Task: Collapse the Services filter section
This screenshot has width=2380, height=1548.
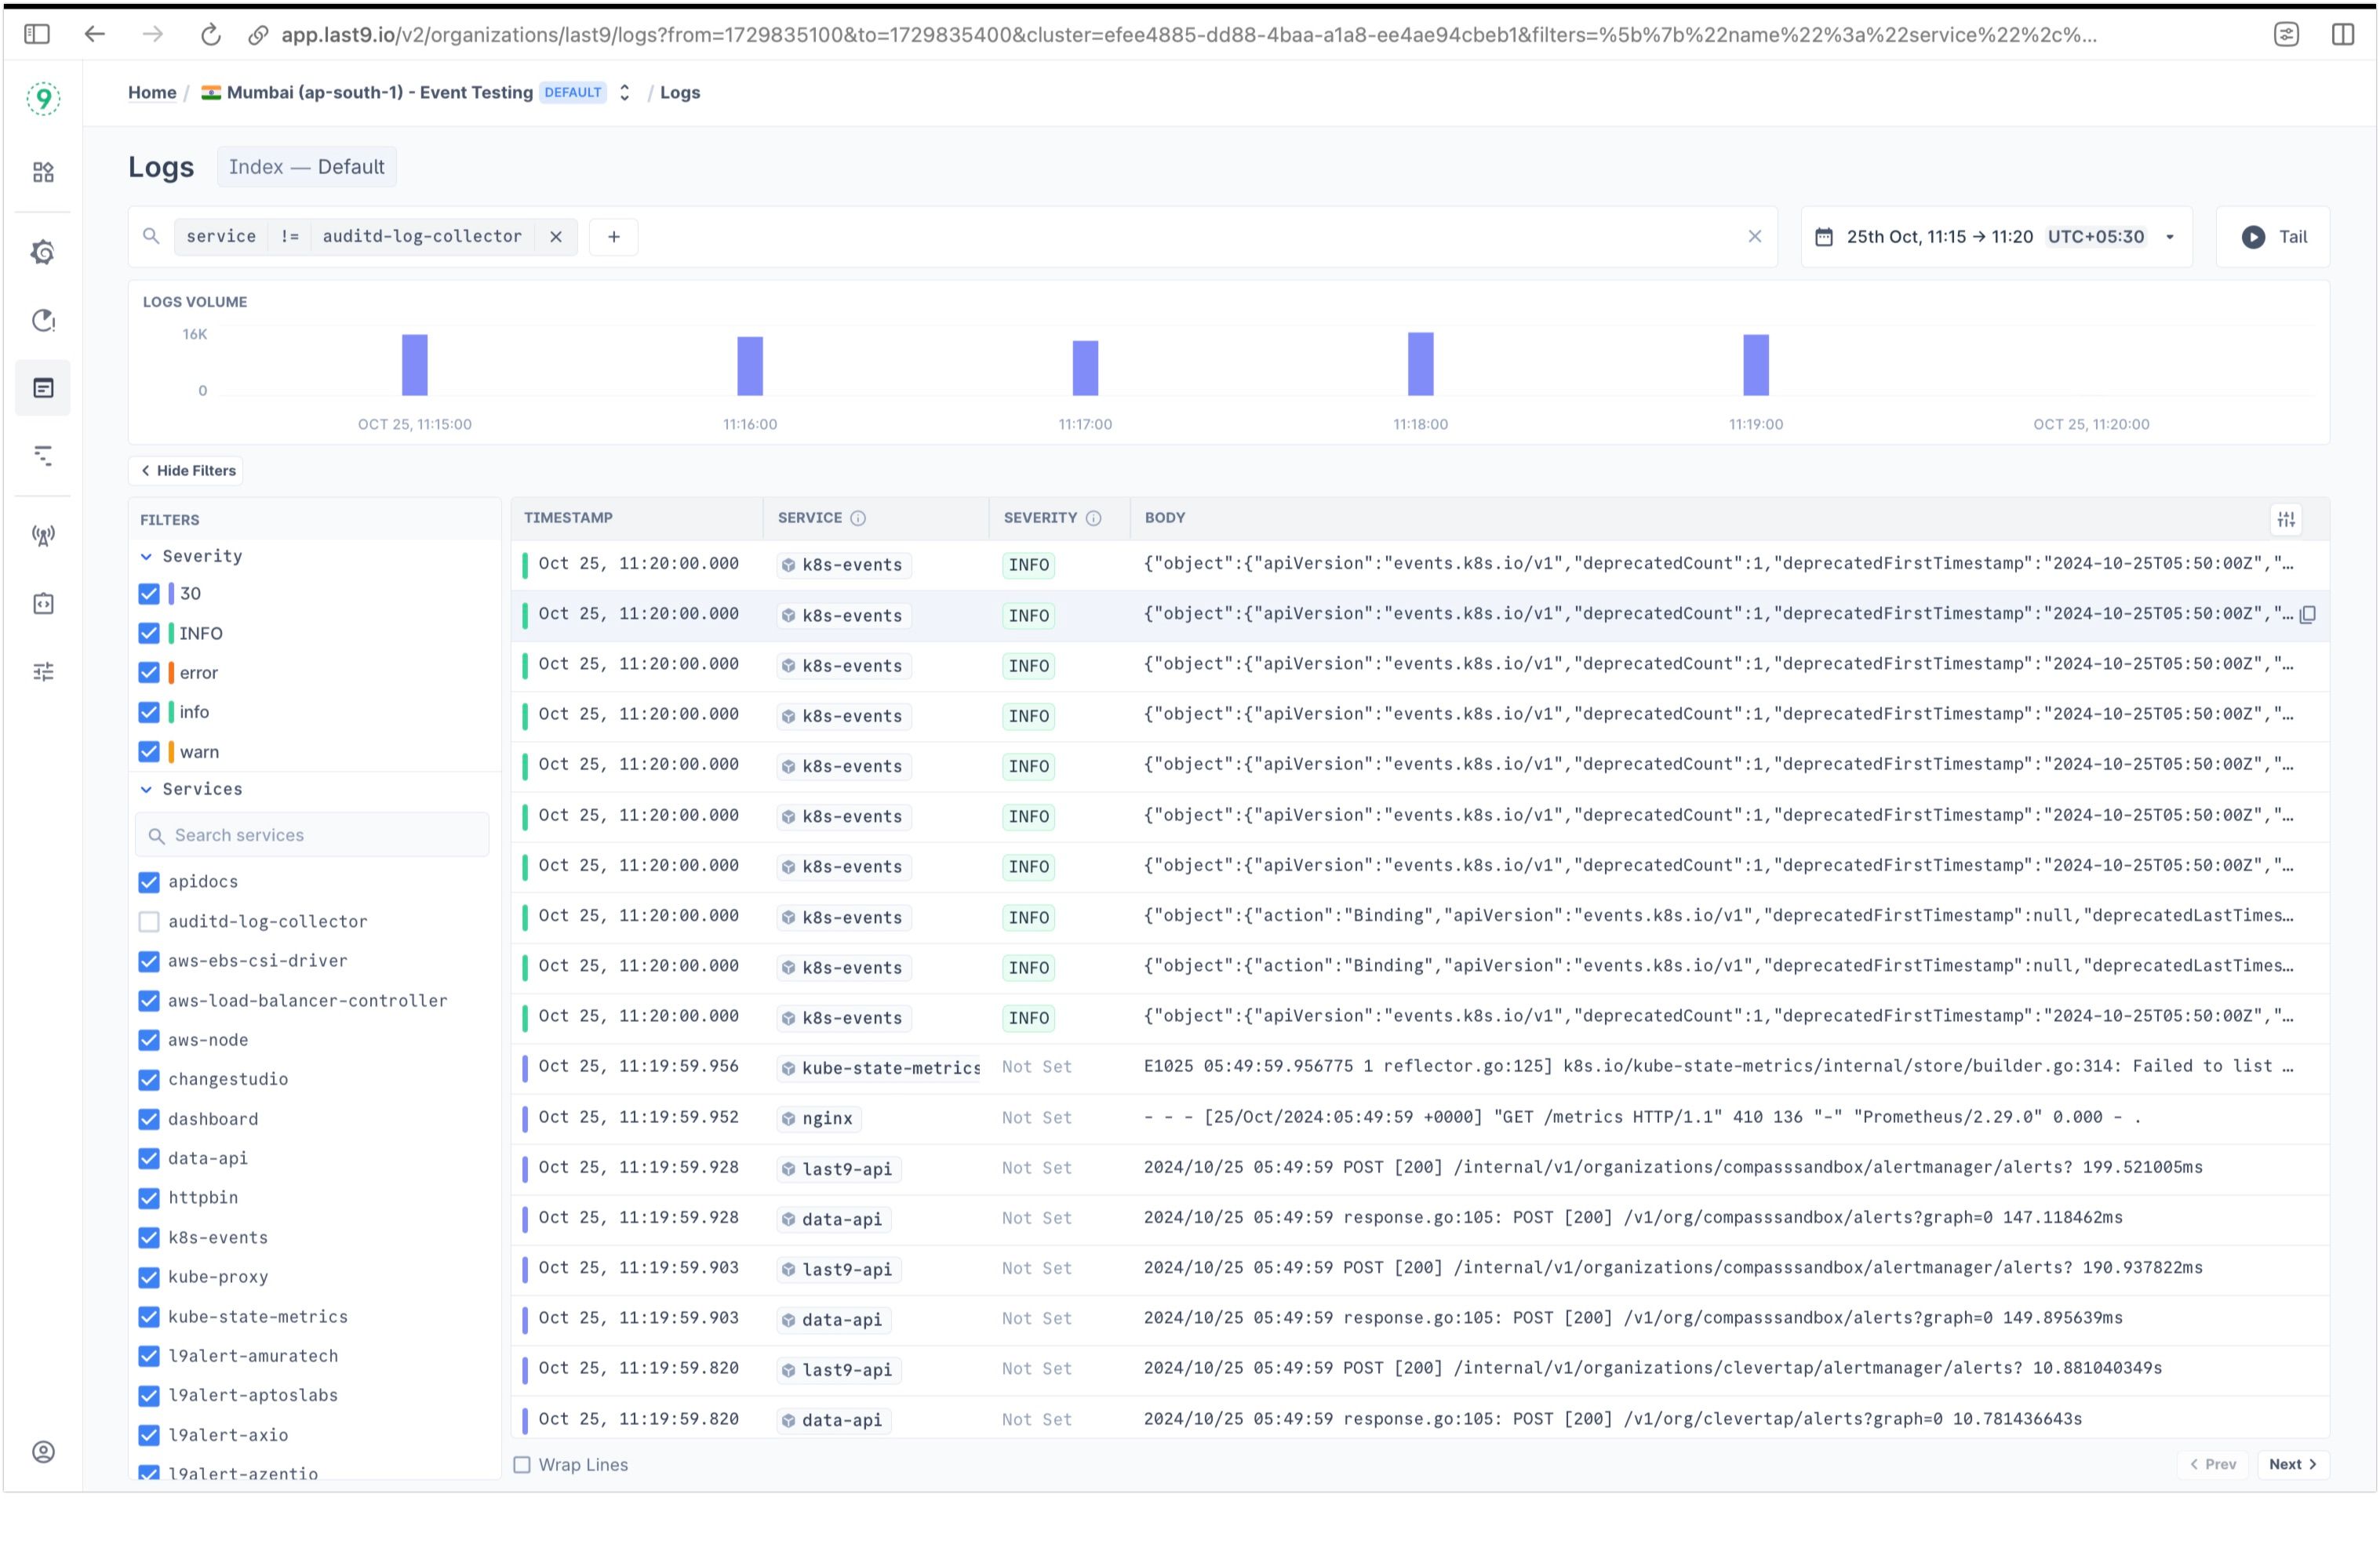Action: (x=146, y=790)
